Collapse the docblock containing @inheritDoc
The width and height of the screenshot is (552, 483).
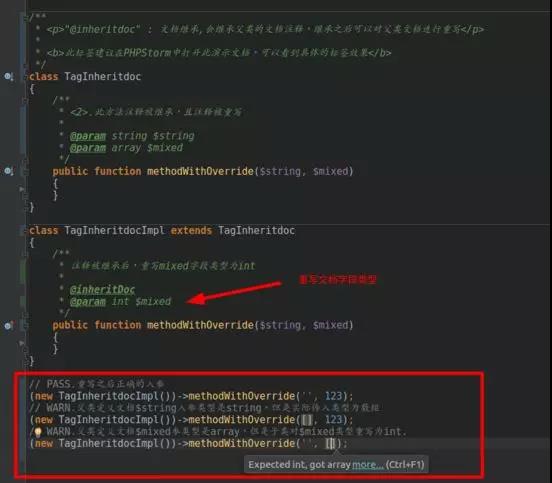pos(25,253)
